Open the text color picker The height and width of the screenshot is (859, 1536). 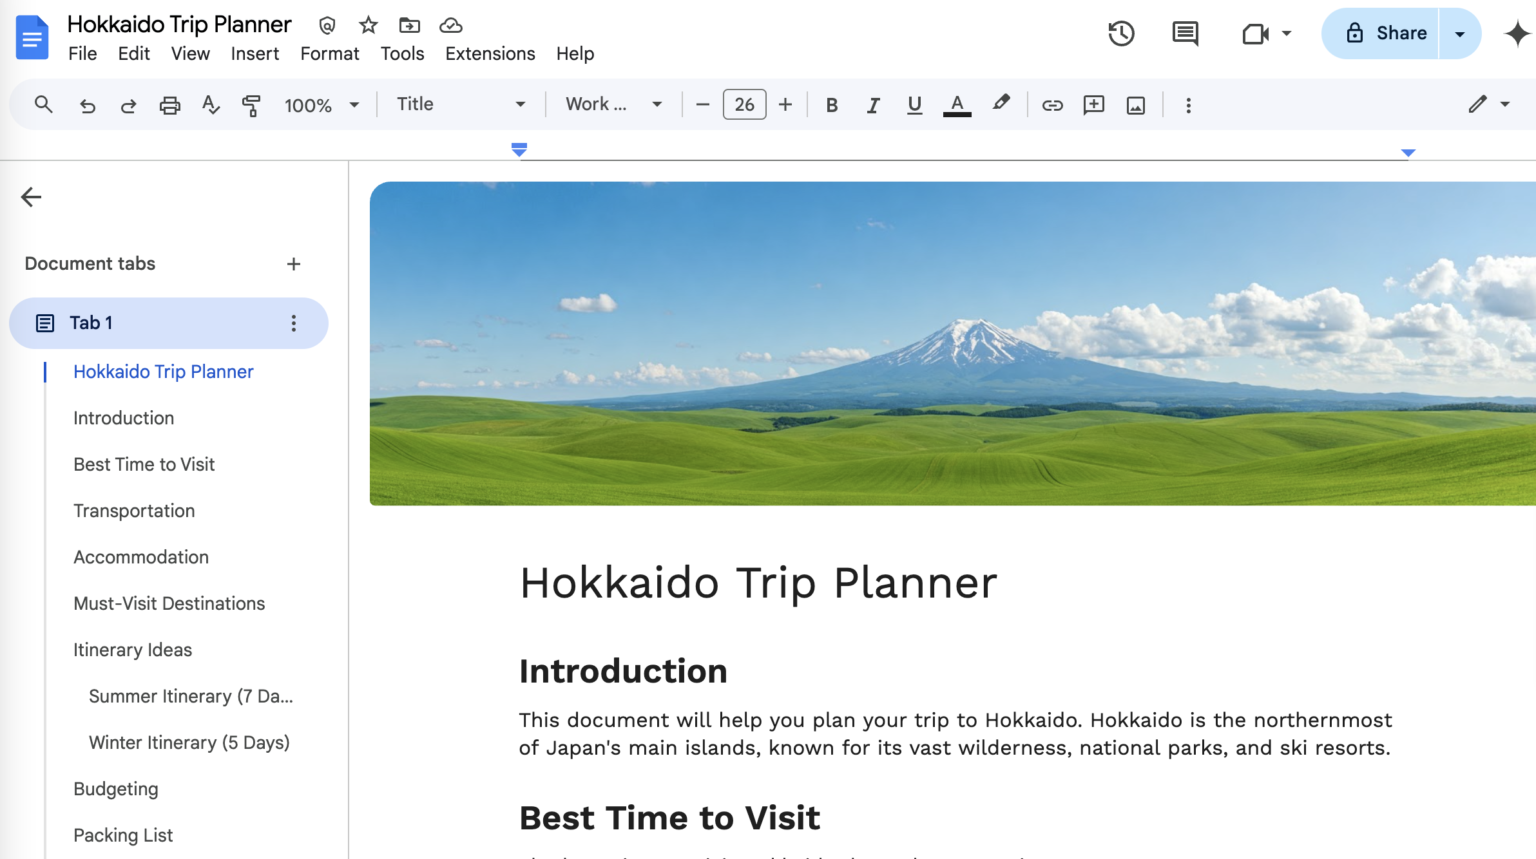pyautogui.click(x=957, y=104)
